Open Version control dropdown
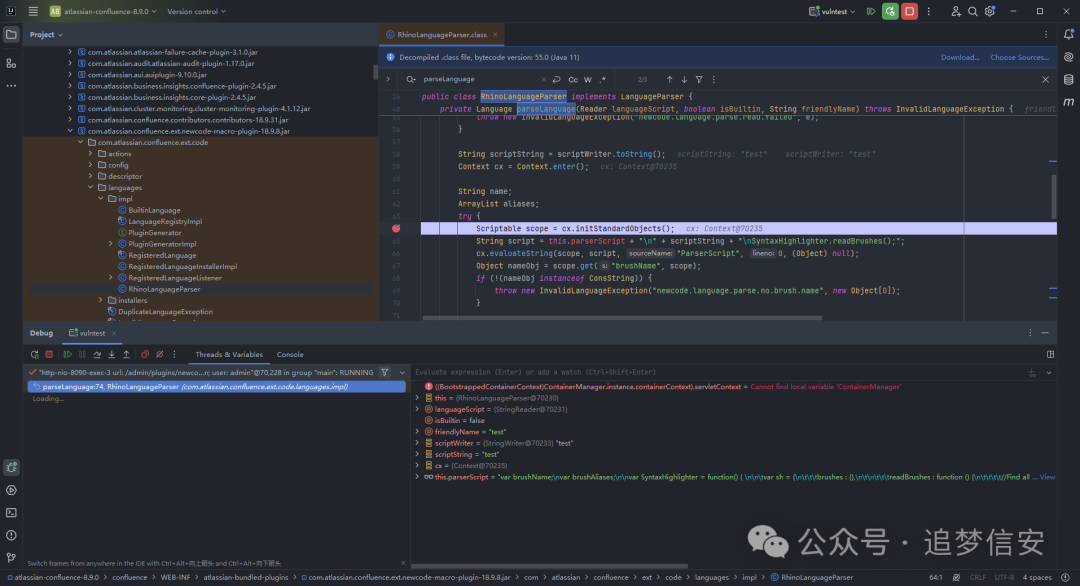This screenshot has width=1080, height=586. [x=196, y=11]
